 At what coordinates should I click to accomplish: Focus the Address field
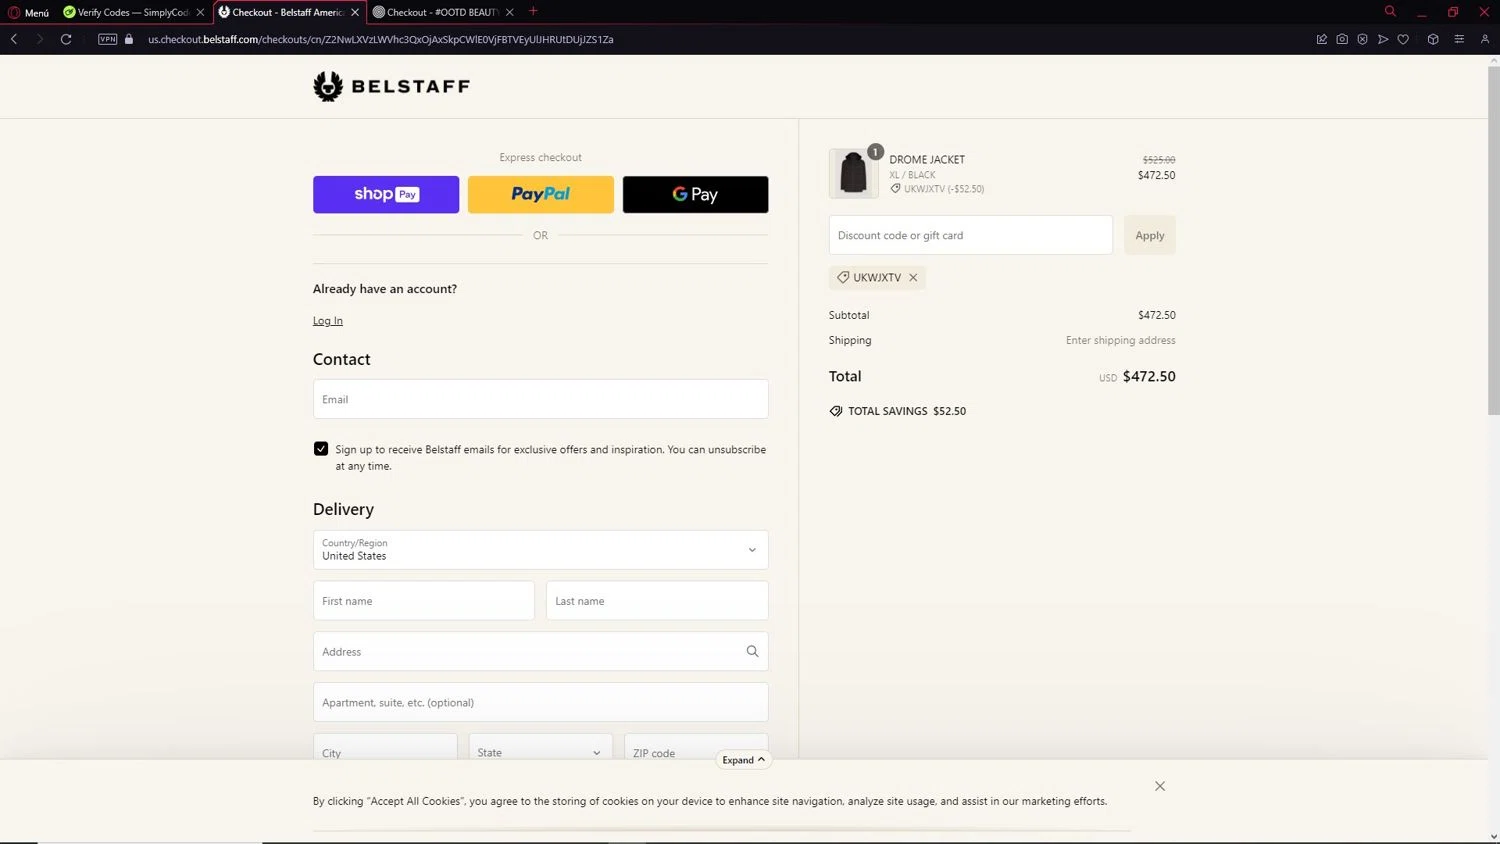click(x=541, y=651)
